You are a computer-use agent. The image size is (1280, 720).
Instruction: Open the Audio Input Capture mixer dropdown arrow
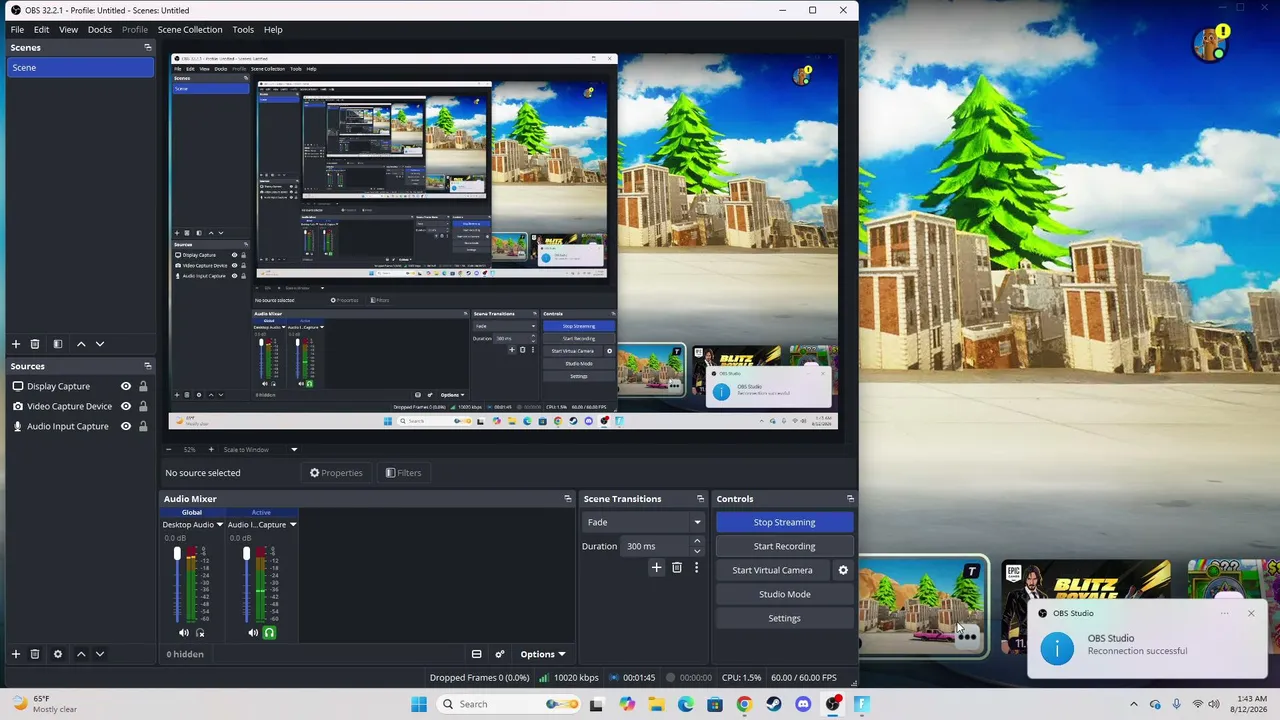coord(292,524)
